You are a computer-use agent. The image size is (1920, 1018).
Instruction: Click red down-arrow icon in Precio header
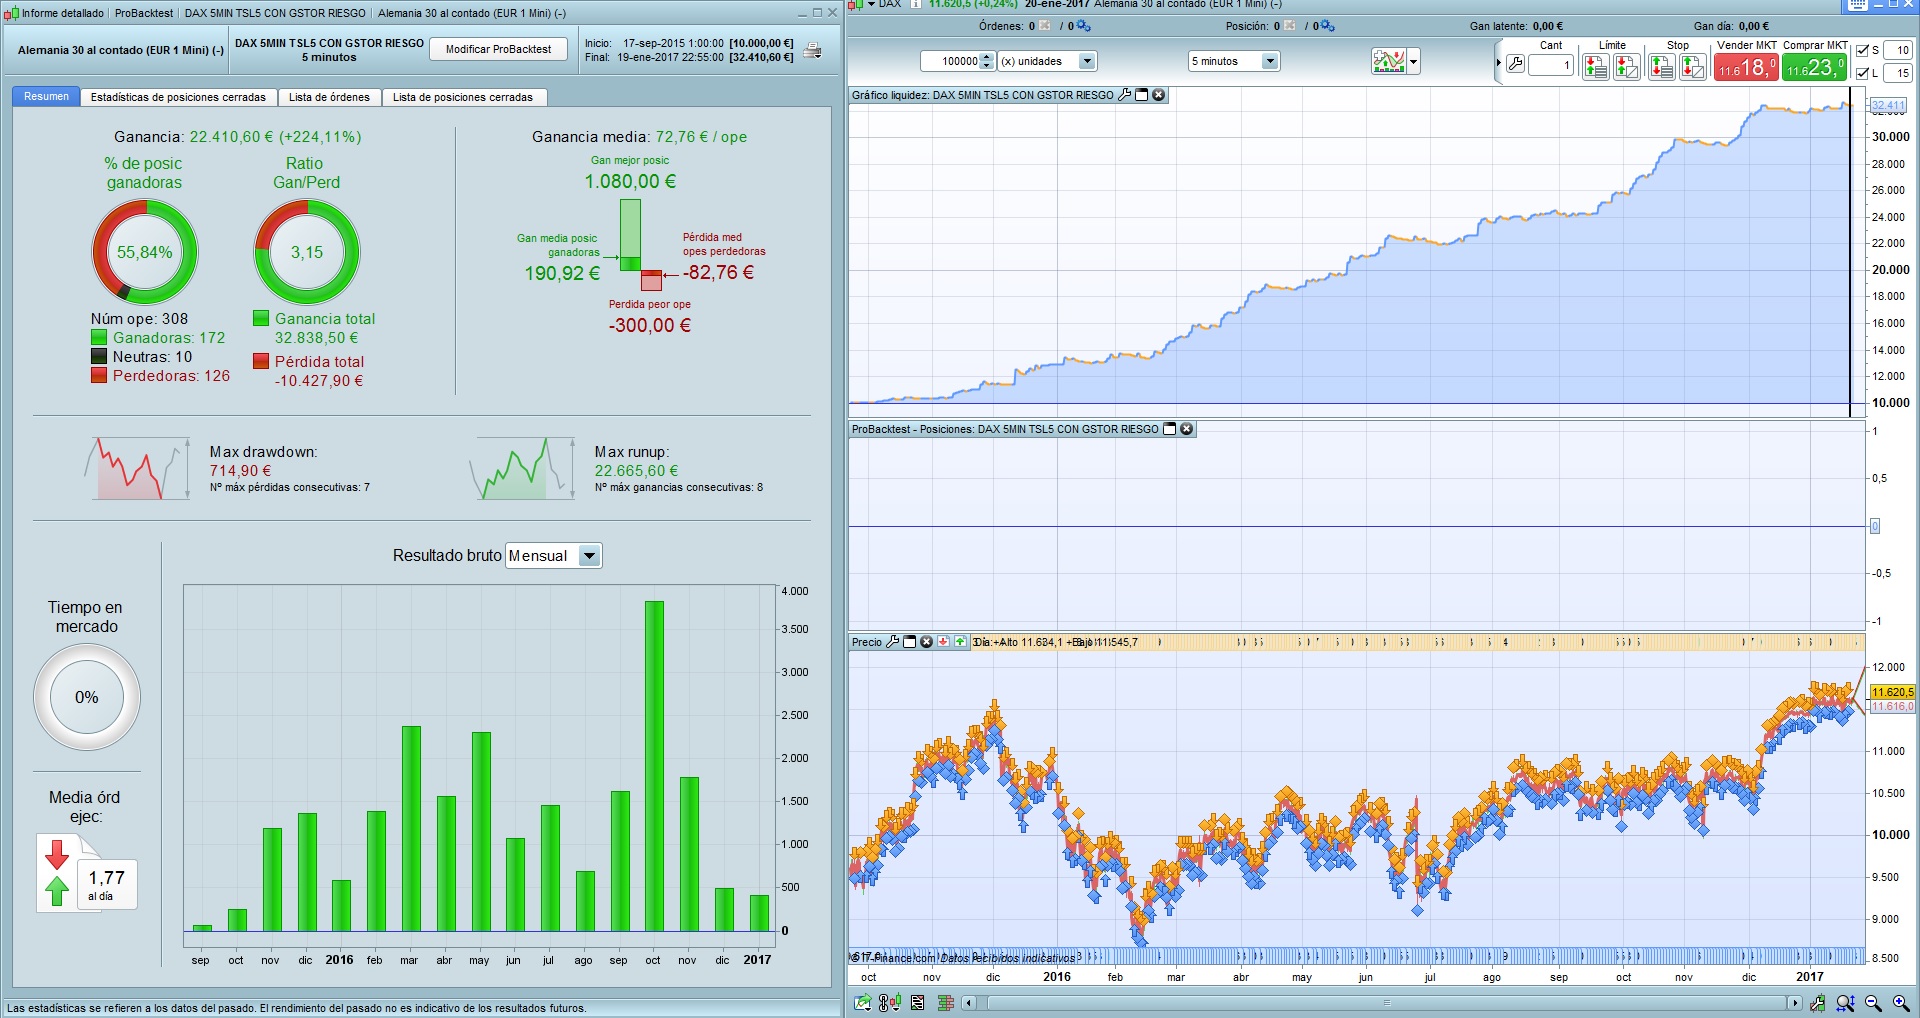click(943, 642)
